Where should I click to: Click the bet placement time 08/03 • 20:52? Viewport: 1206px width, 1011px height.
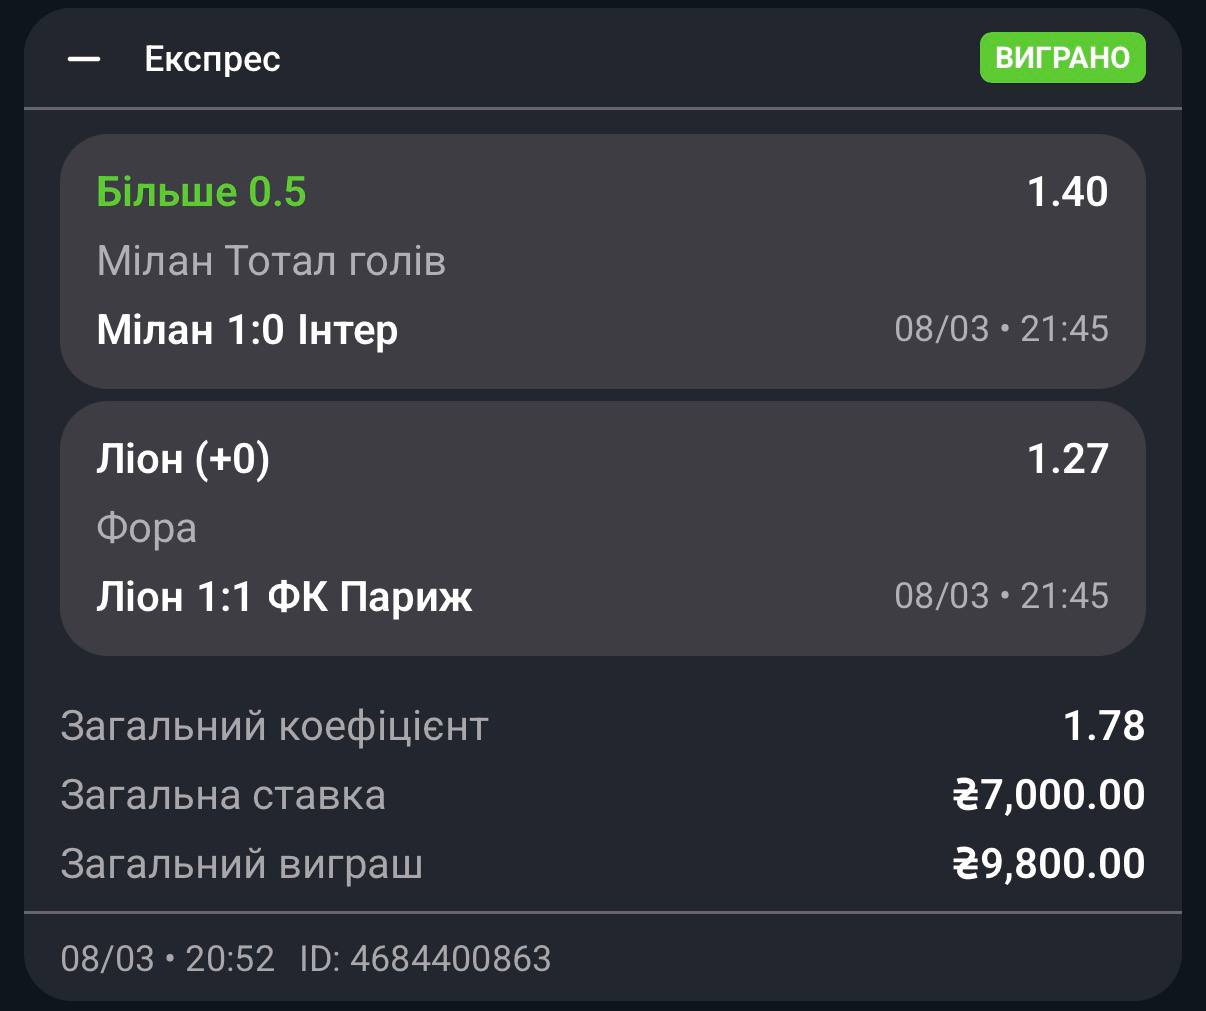tap(167, 958)
